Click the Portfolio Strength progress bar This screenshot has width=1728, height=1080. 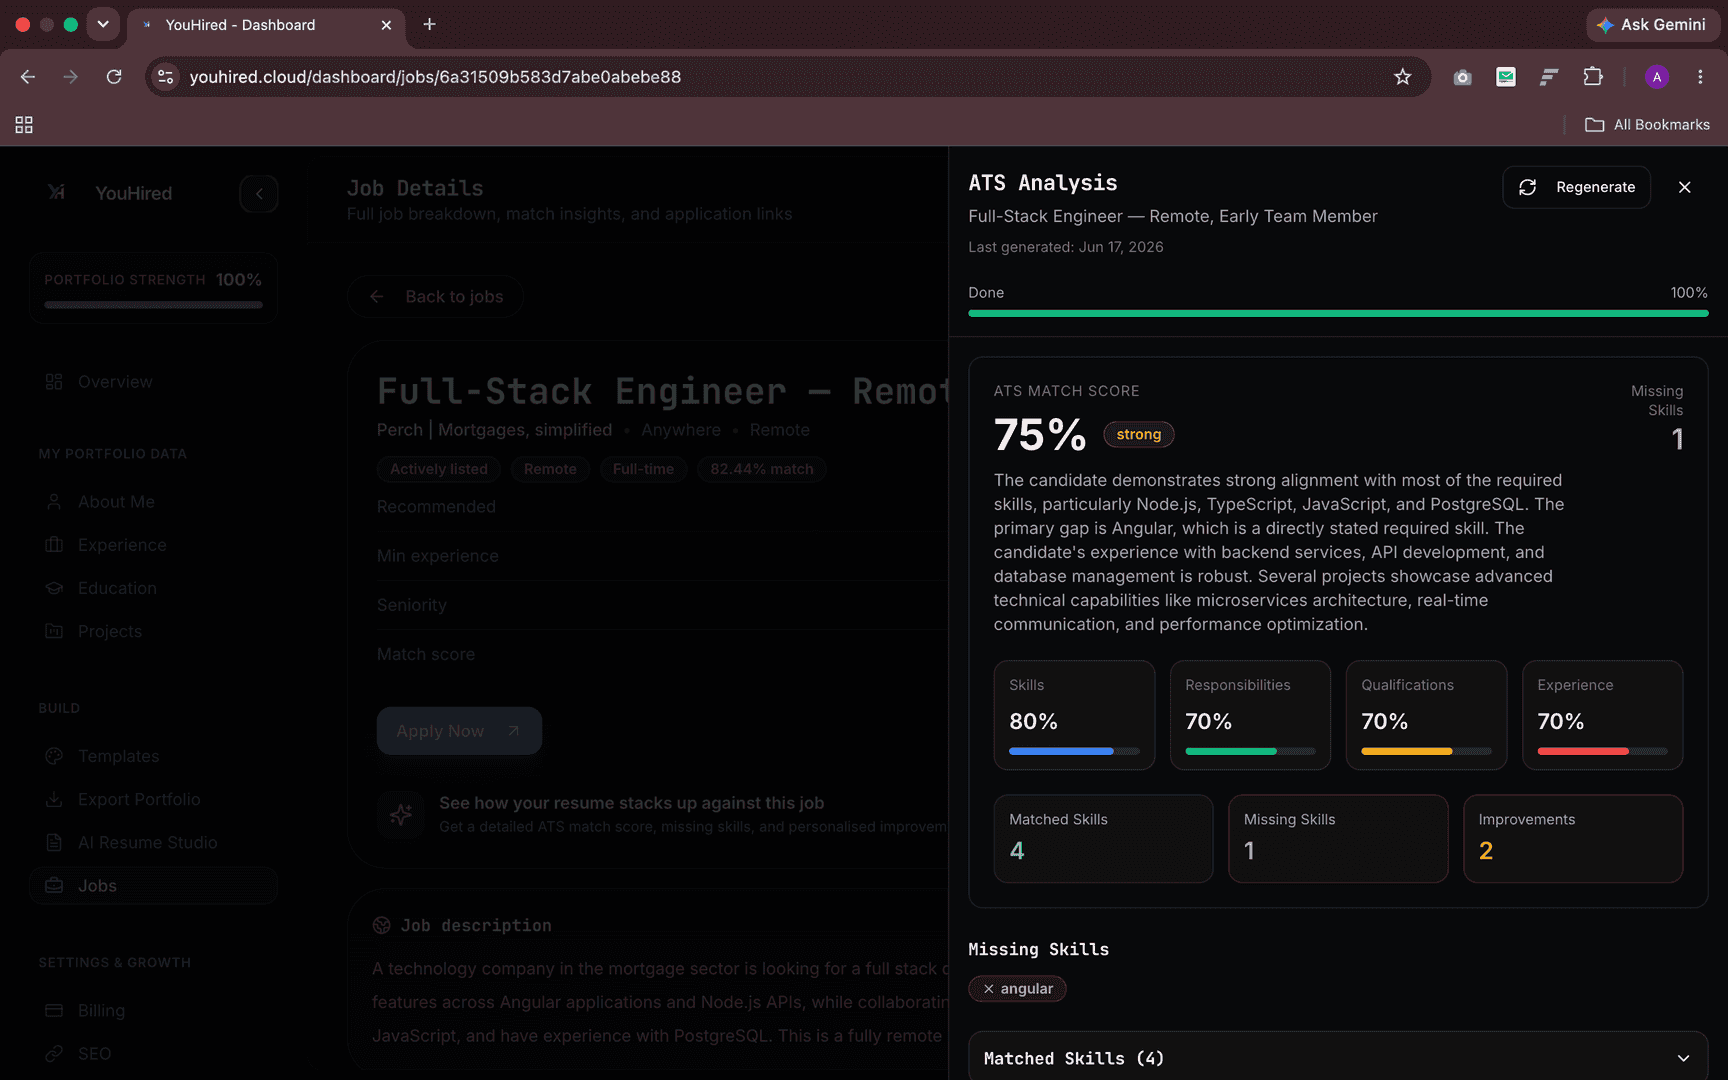click(x=153, y=305)
